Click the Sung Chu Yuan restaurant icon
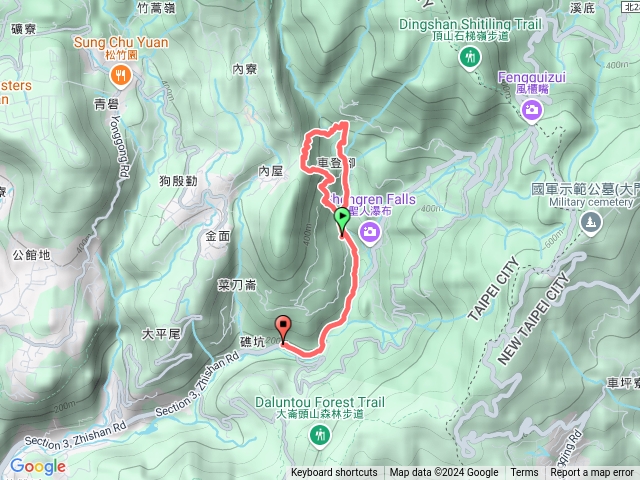Image resolution: width=640 pixels, height=480 pixels. pos(120,76)
